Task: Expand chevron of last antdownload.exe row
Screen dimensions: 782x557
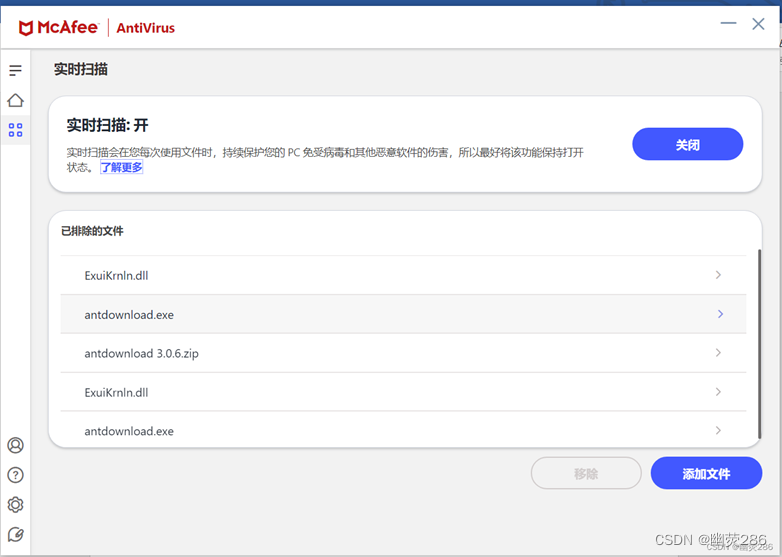Action: point(718,430)
